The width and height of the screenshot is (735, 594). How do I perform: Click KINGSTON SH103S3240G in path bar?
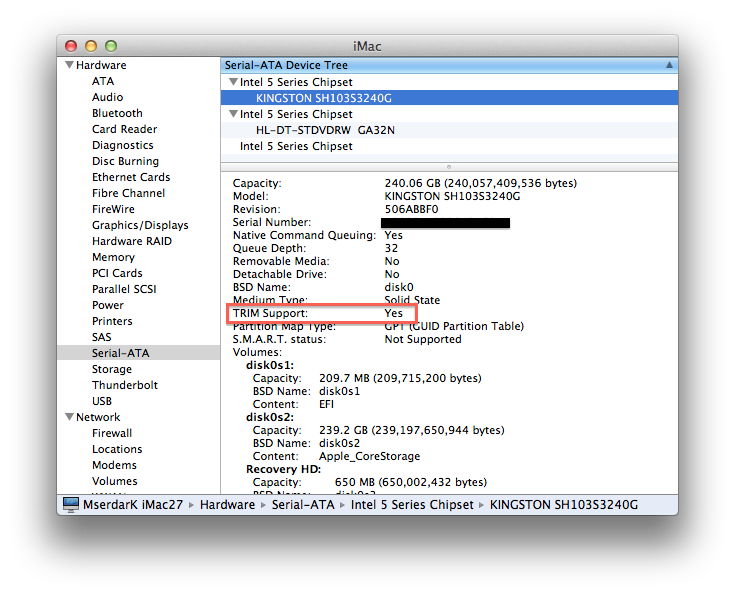[x=564, y=504]
